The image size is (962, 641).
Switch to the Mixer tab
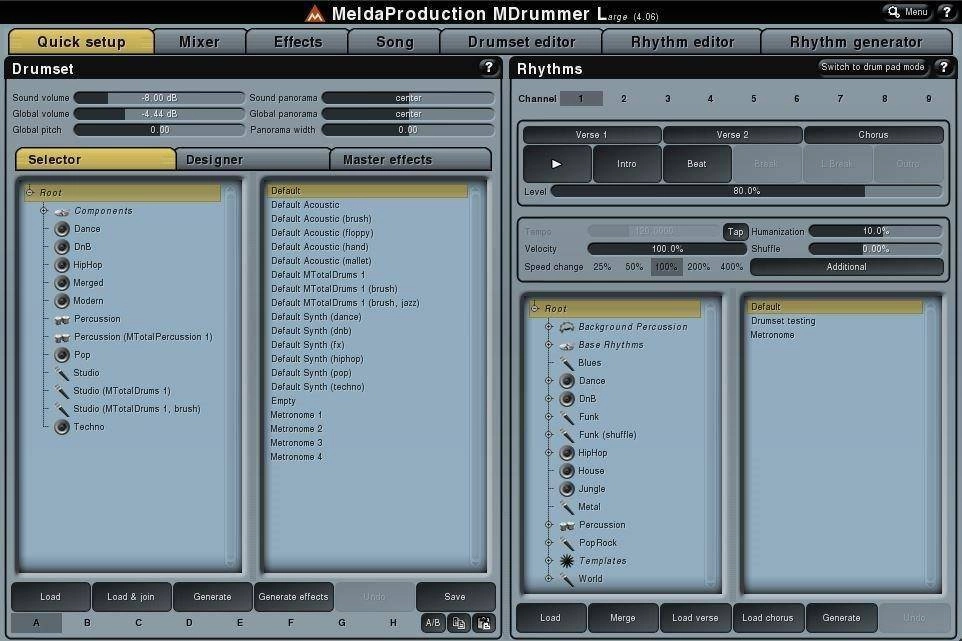click(x=199, y=42)
